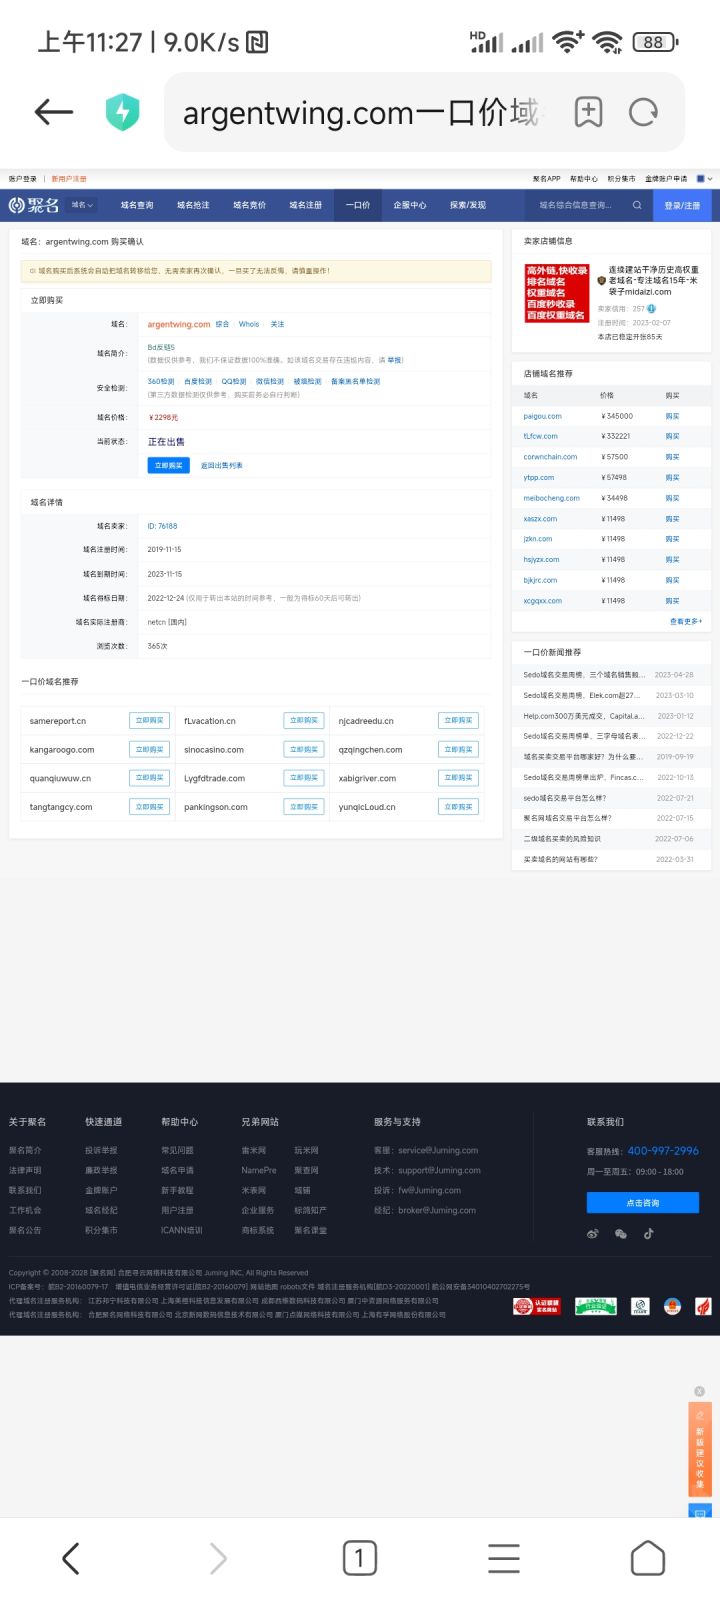Click 立即购买 for njcadreedu.cn
Viewport: 720px width, 1600px height.
pyautogui.click(x=458, y=720)
